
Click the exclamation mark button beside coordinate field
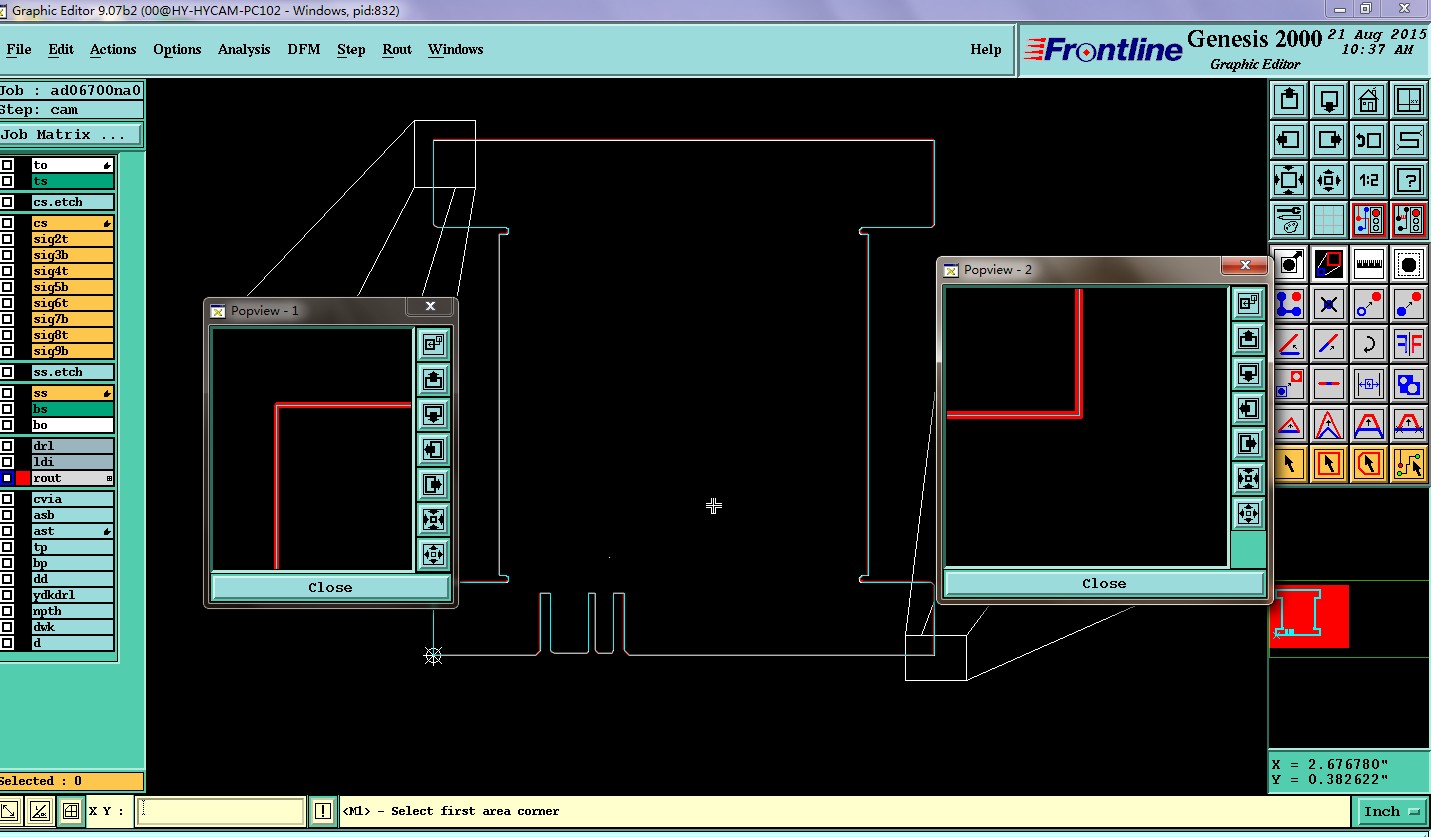click(x=322, y=811)
